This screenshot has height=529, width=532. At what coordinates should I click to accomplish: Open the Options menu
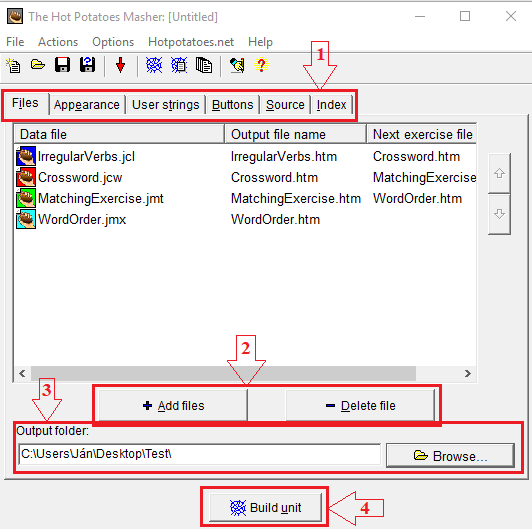pyautogui.click(x=113, y=42)
